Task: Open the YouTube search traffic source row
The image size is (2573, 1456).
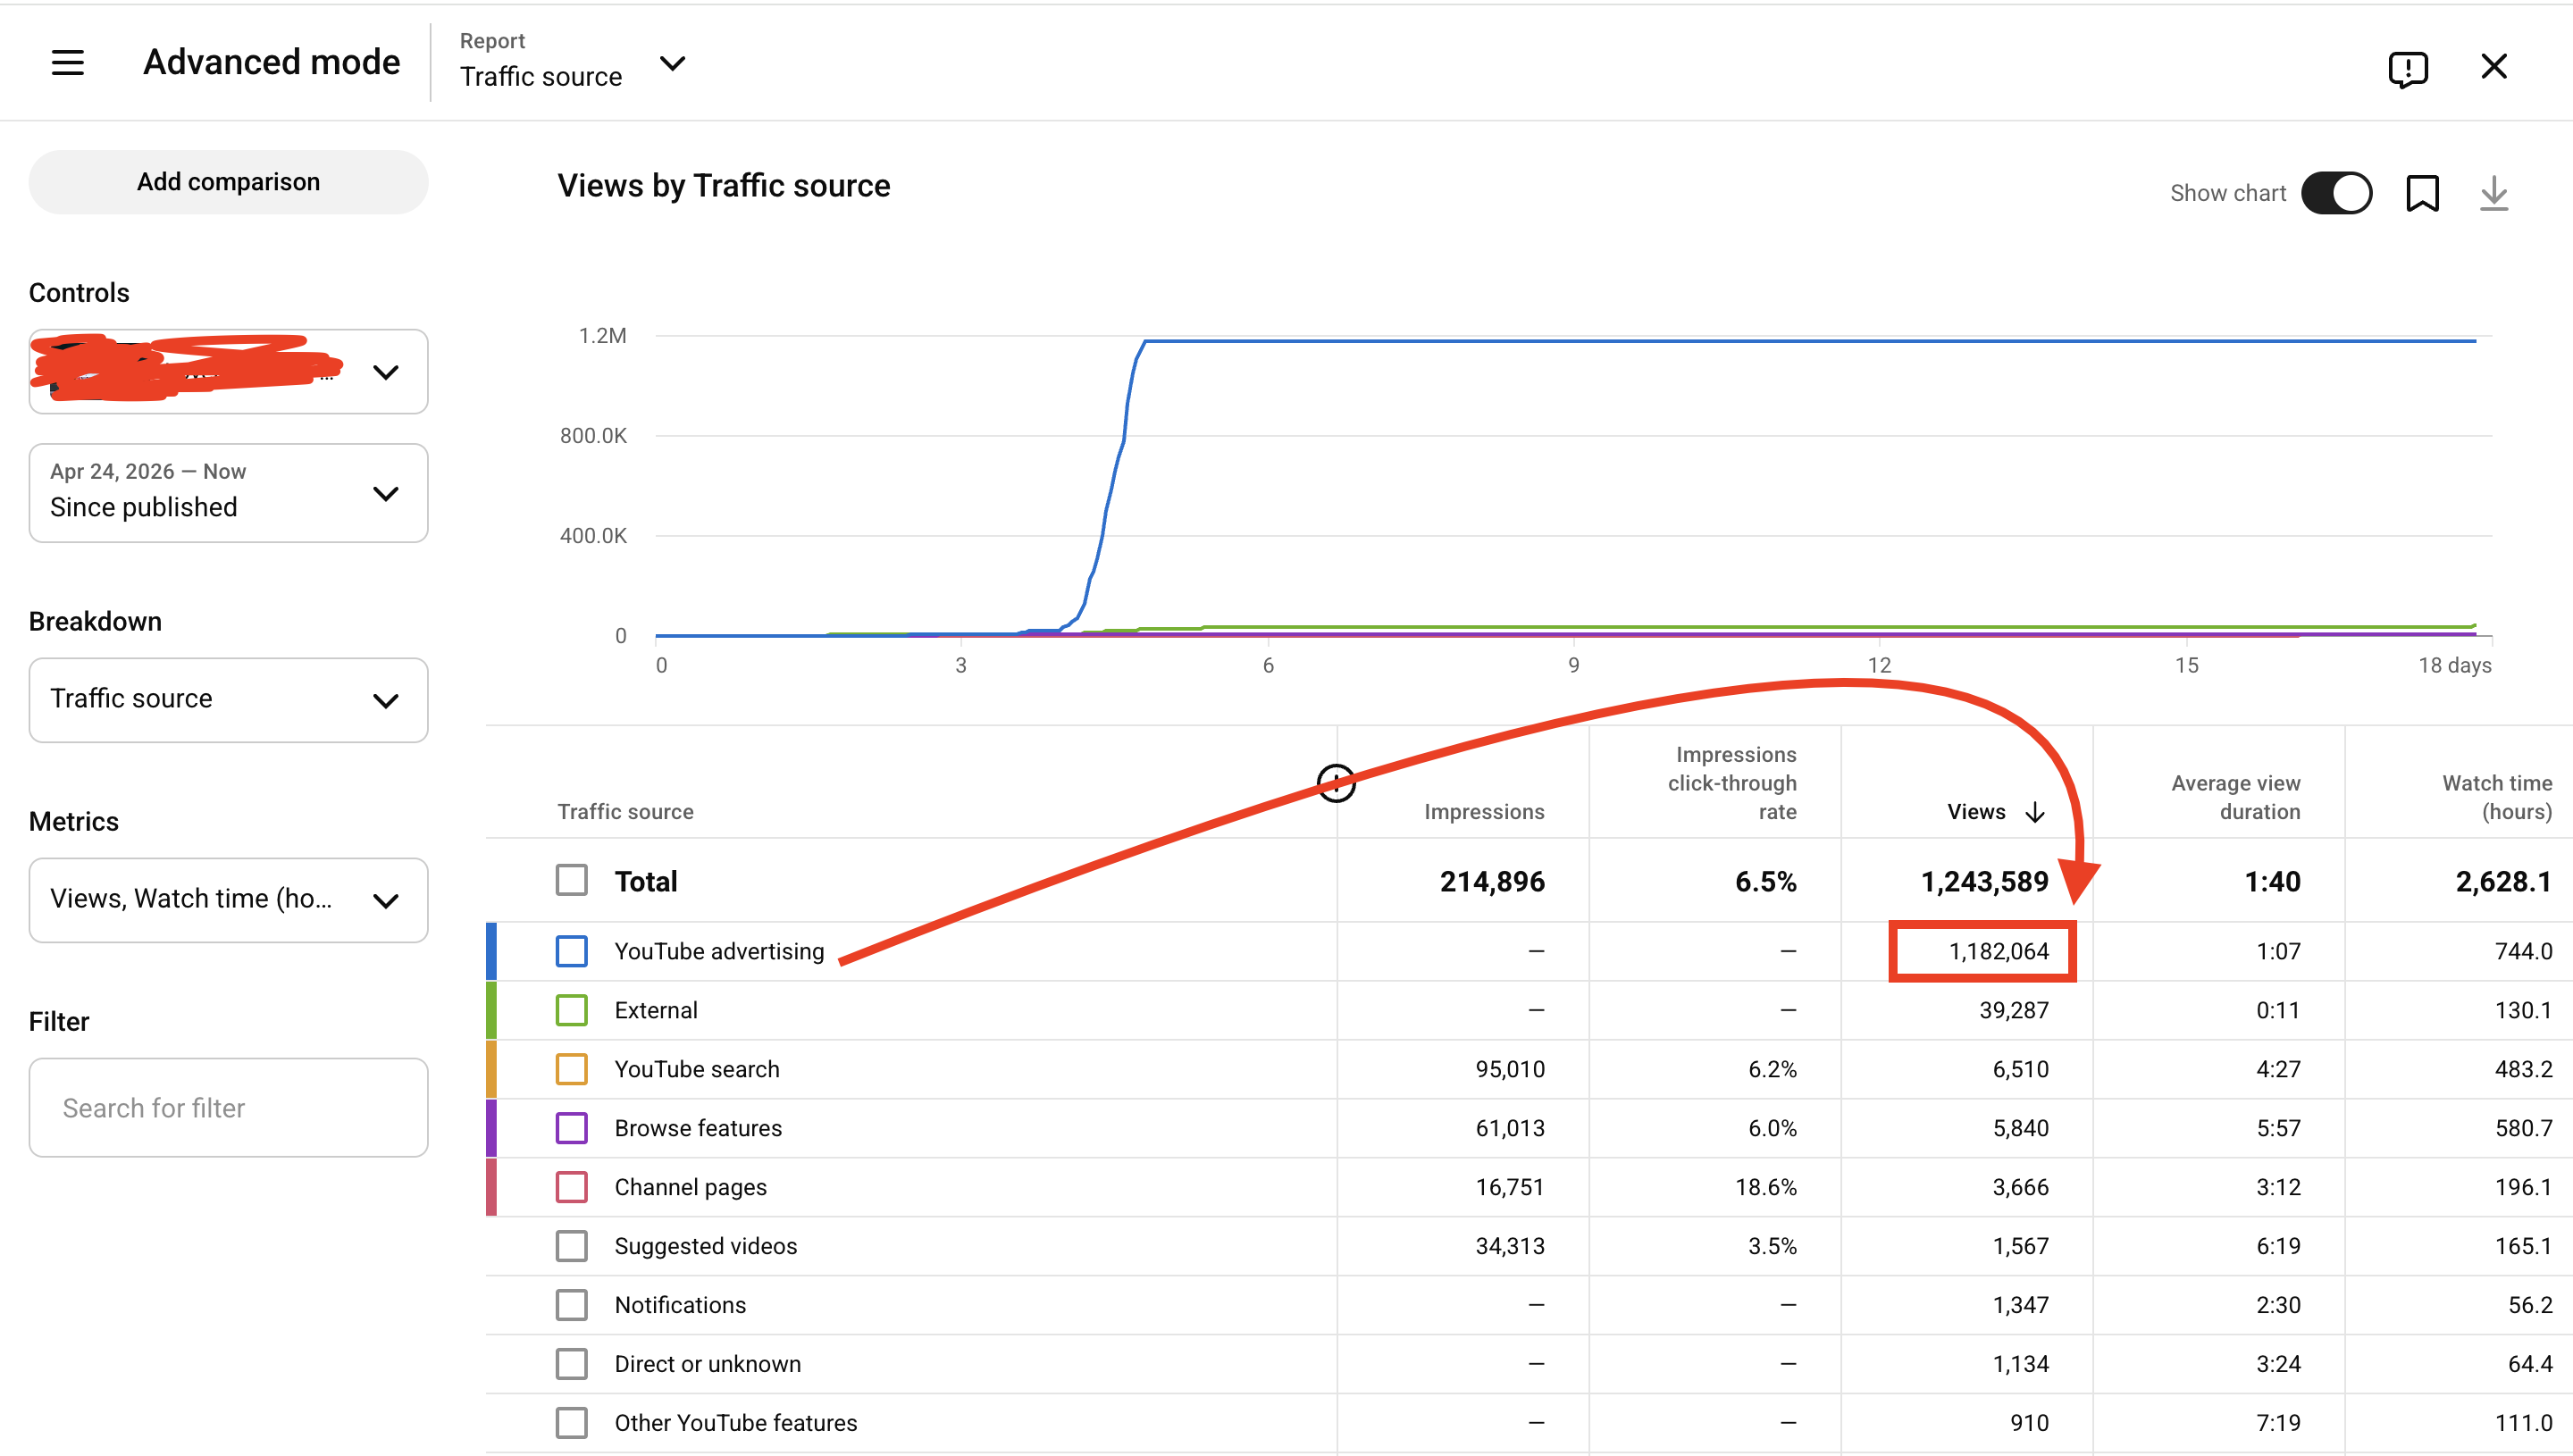Action: coord(697,1069)
